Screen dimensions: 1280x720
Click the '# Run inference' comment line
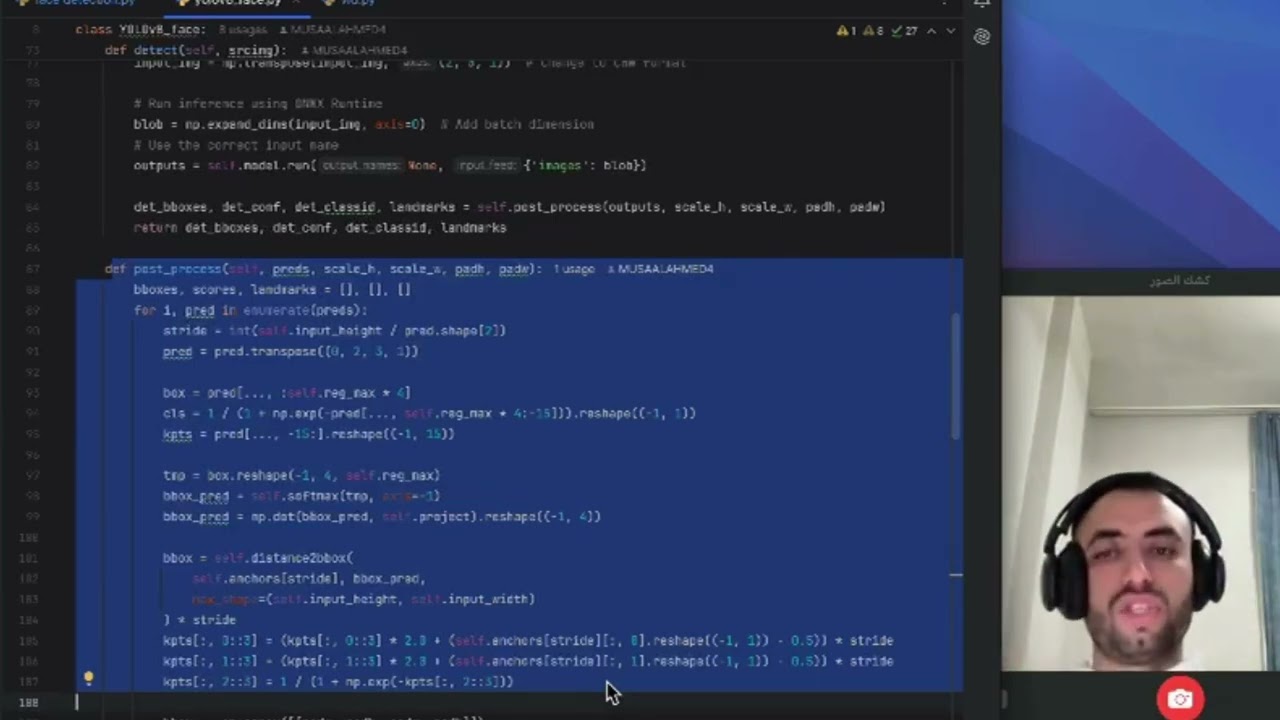click(x=258, y=104)
